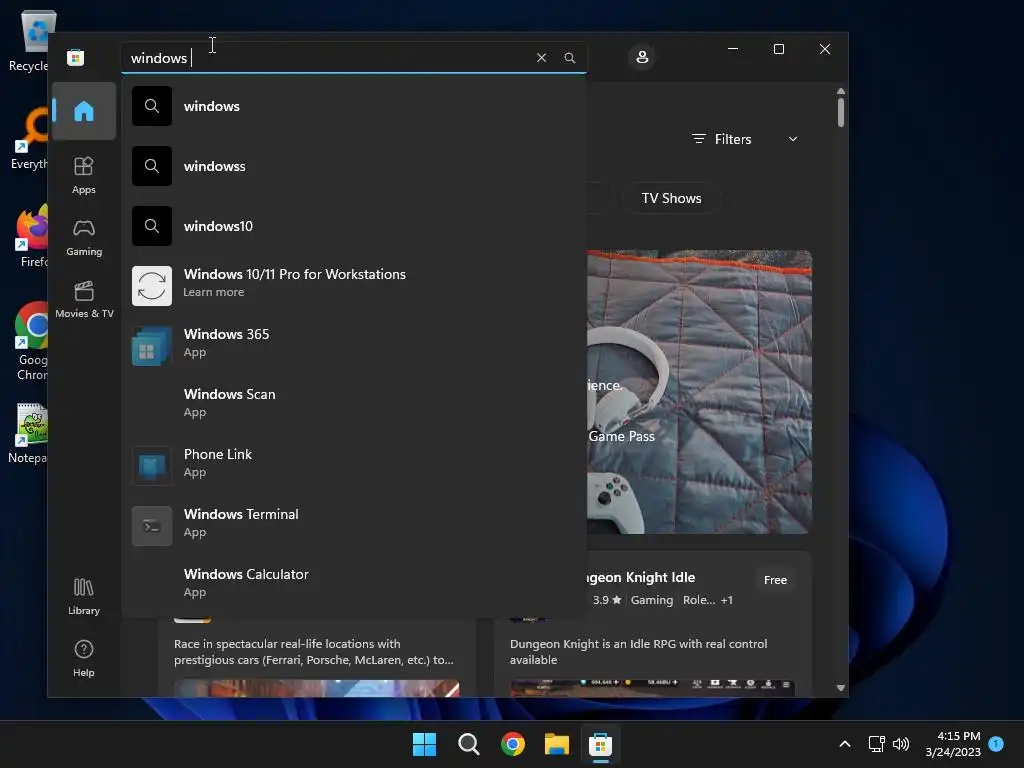Select the TV Shows filter chip
The height and width of the screenshot is (768, 1024).
[671, 199]
